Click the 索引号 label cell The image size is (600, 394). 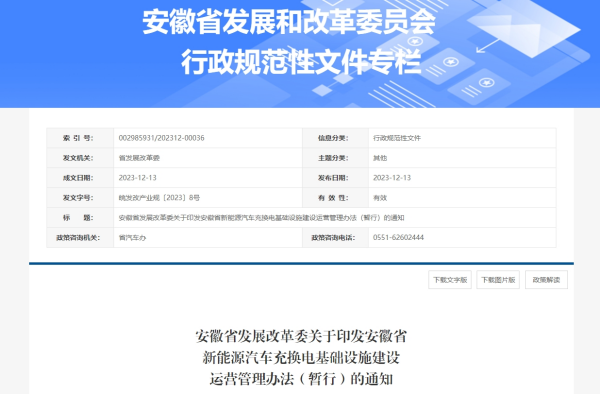click(80, 138)
